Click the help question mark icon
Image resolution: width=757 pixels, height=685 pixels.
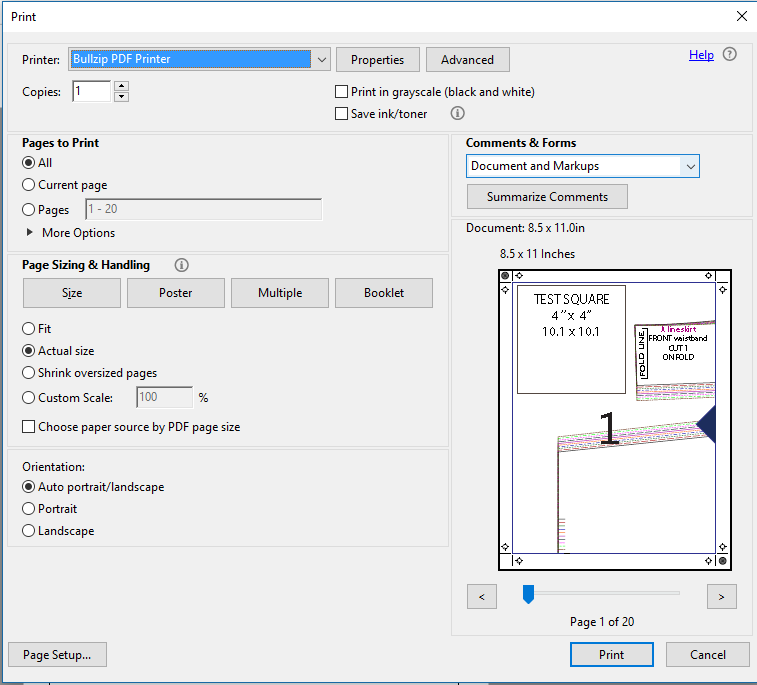click(729, 54)
